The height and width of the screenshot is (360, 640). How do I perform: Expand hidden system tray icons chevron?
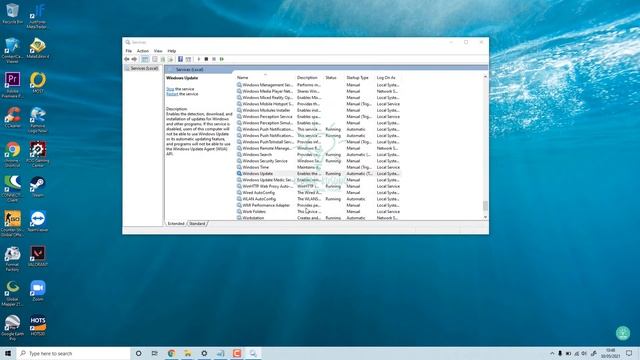click(x=552, y=353)
